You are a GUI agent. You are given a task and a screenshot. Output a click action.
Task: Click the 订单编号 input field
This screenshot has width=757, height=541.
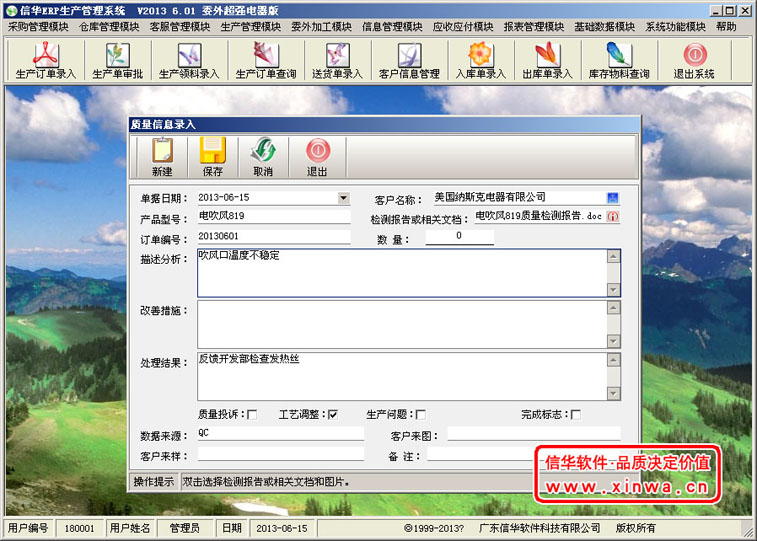tap(274, 236)
